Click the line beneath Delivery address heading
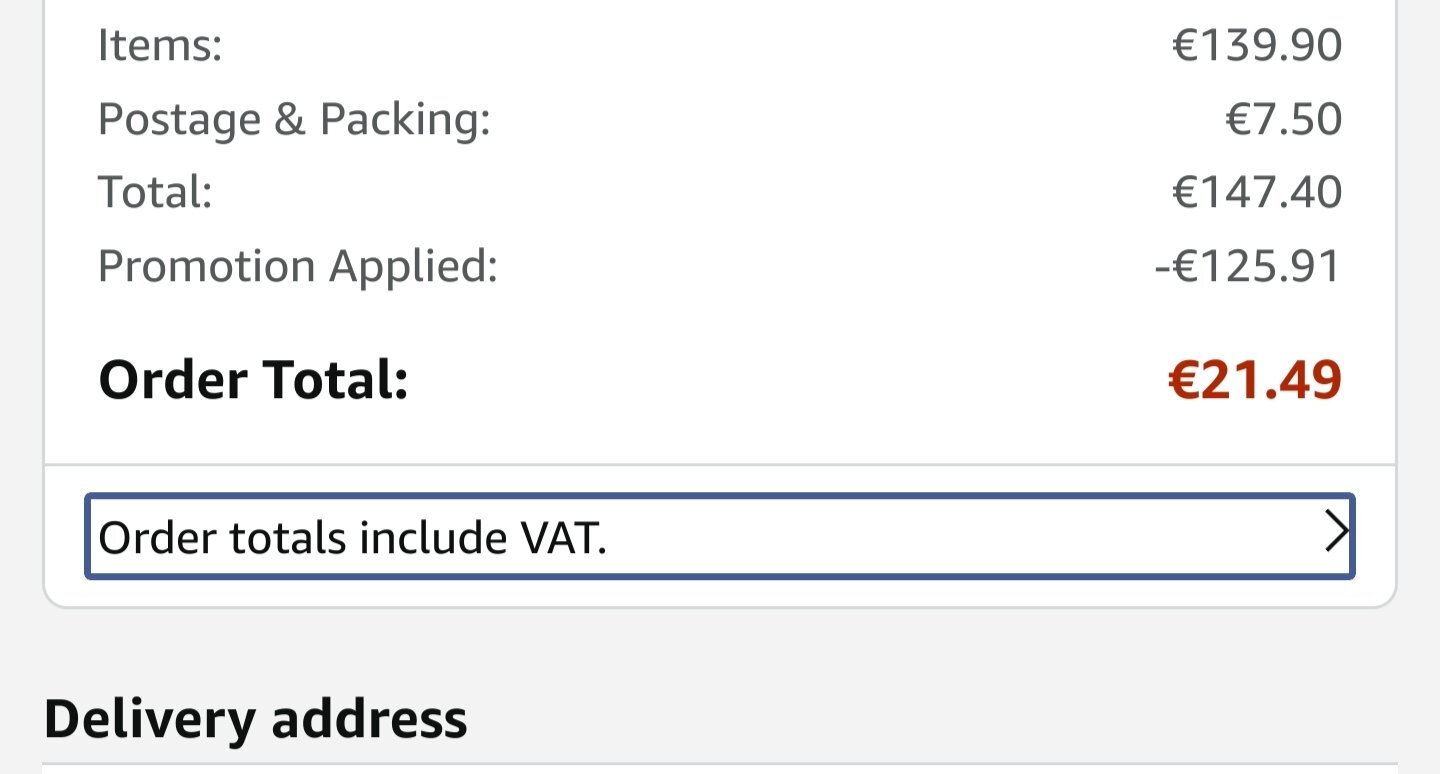The height and width of the screenshot is (774, 1440). tap(720, 765)
